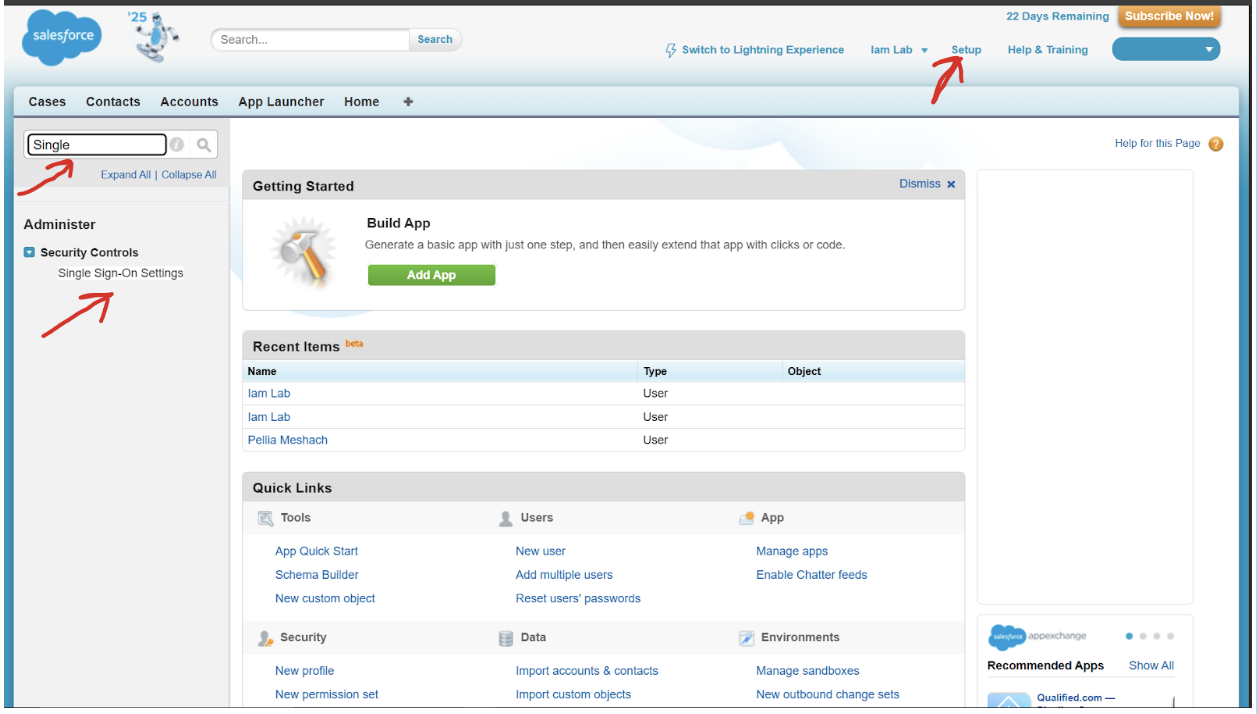Click the magnifier icon in Setup quick find
This screenshot has width=1258, height=714.
pos(204,145)
